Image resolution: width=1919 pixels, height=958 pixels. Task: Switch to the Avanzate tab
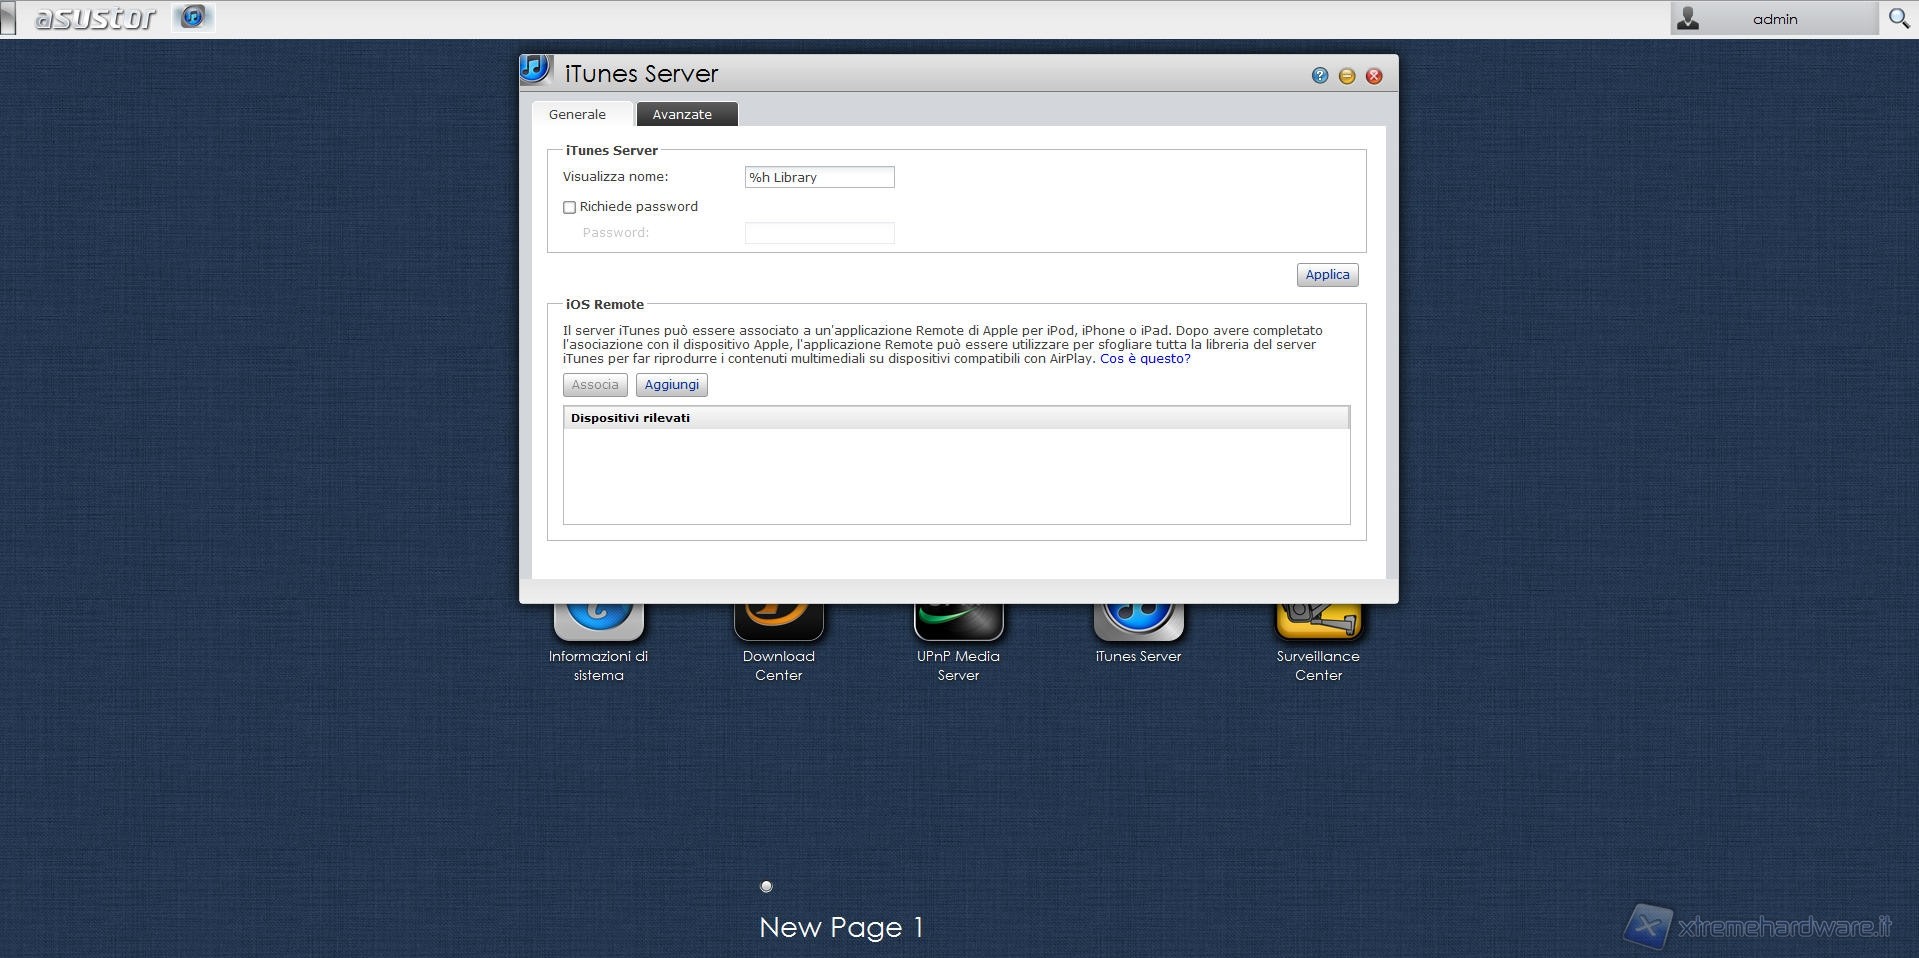pyautogui.click(x=682, y=115)
